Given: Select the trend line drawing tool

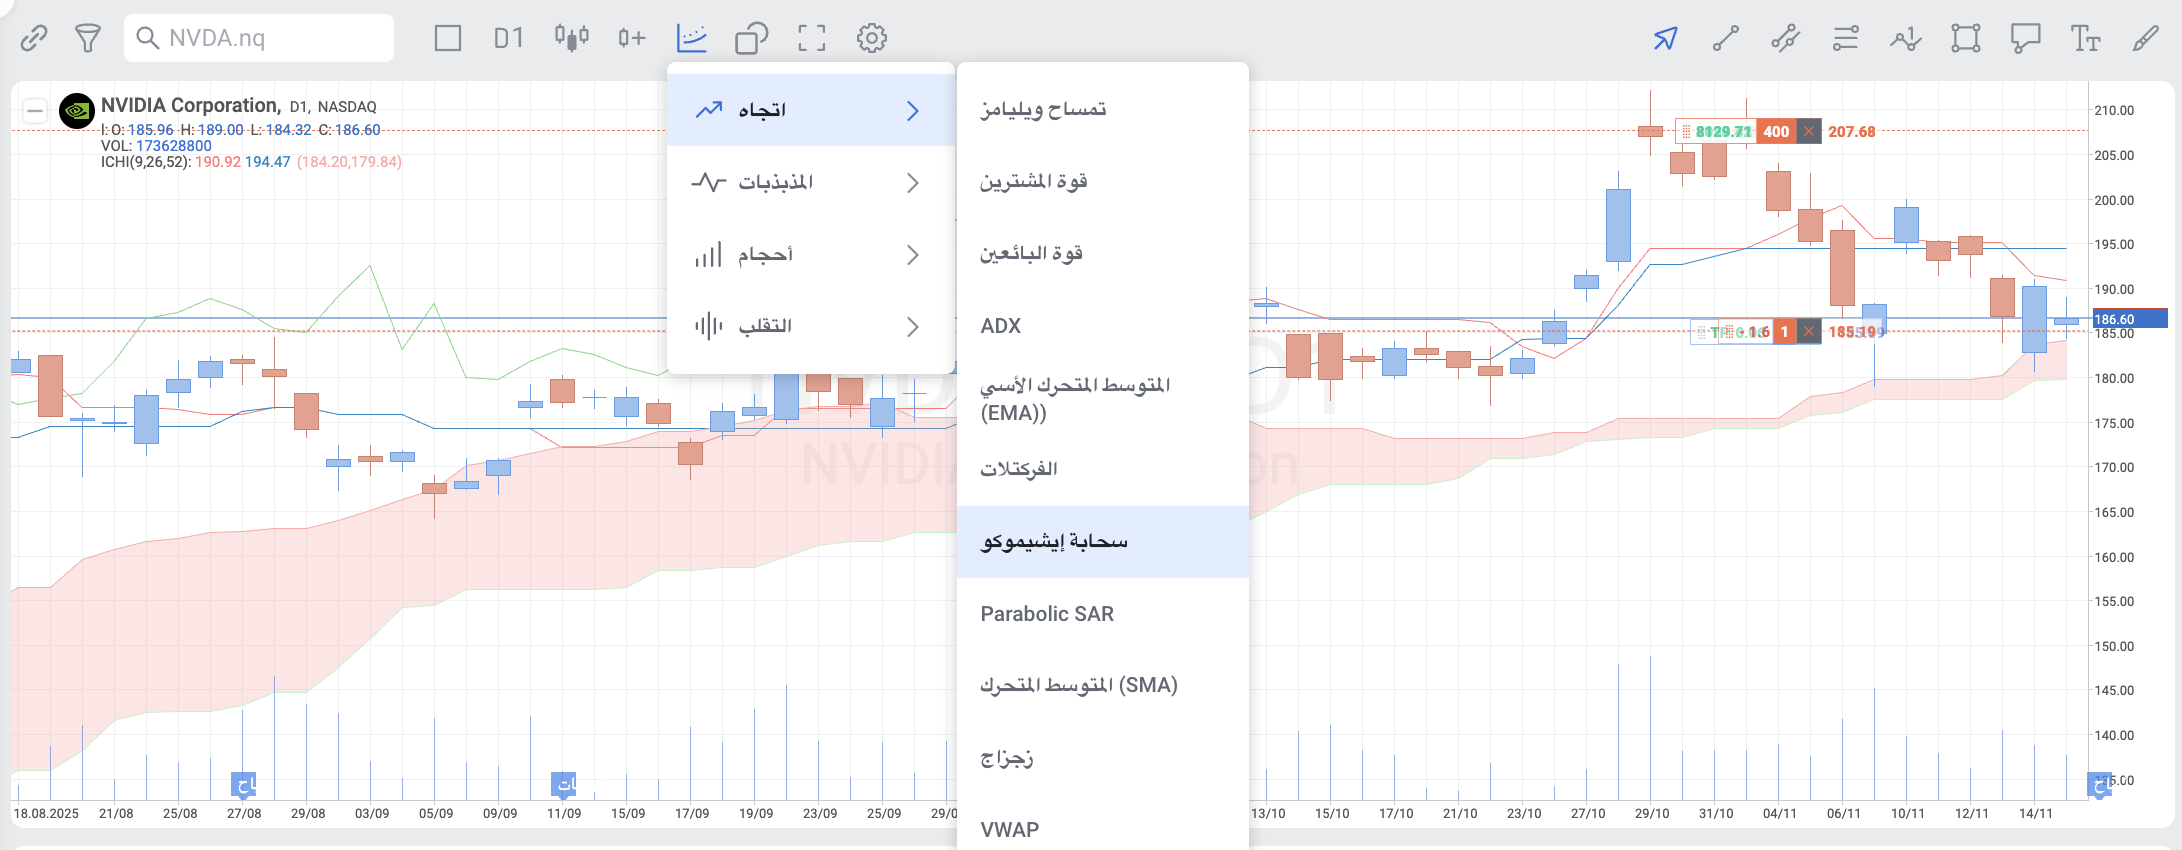Looking at the screenshot, I should (x=1726, y=38).
